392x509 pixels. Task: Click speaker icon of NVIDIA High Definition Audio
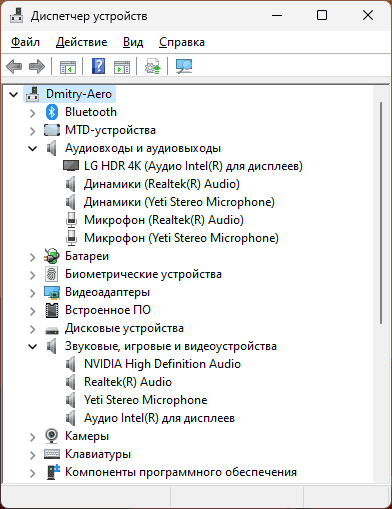pyautogui.click(x=70, y=364)
